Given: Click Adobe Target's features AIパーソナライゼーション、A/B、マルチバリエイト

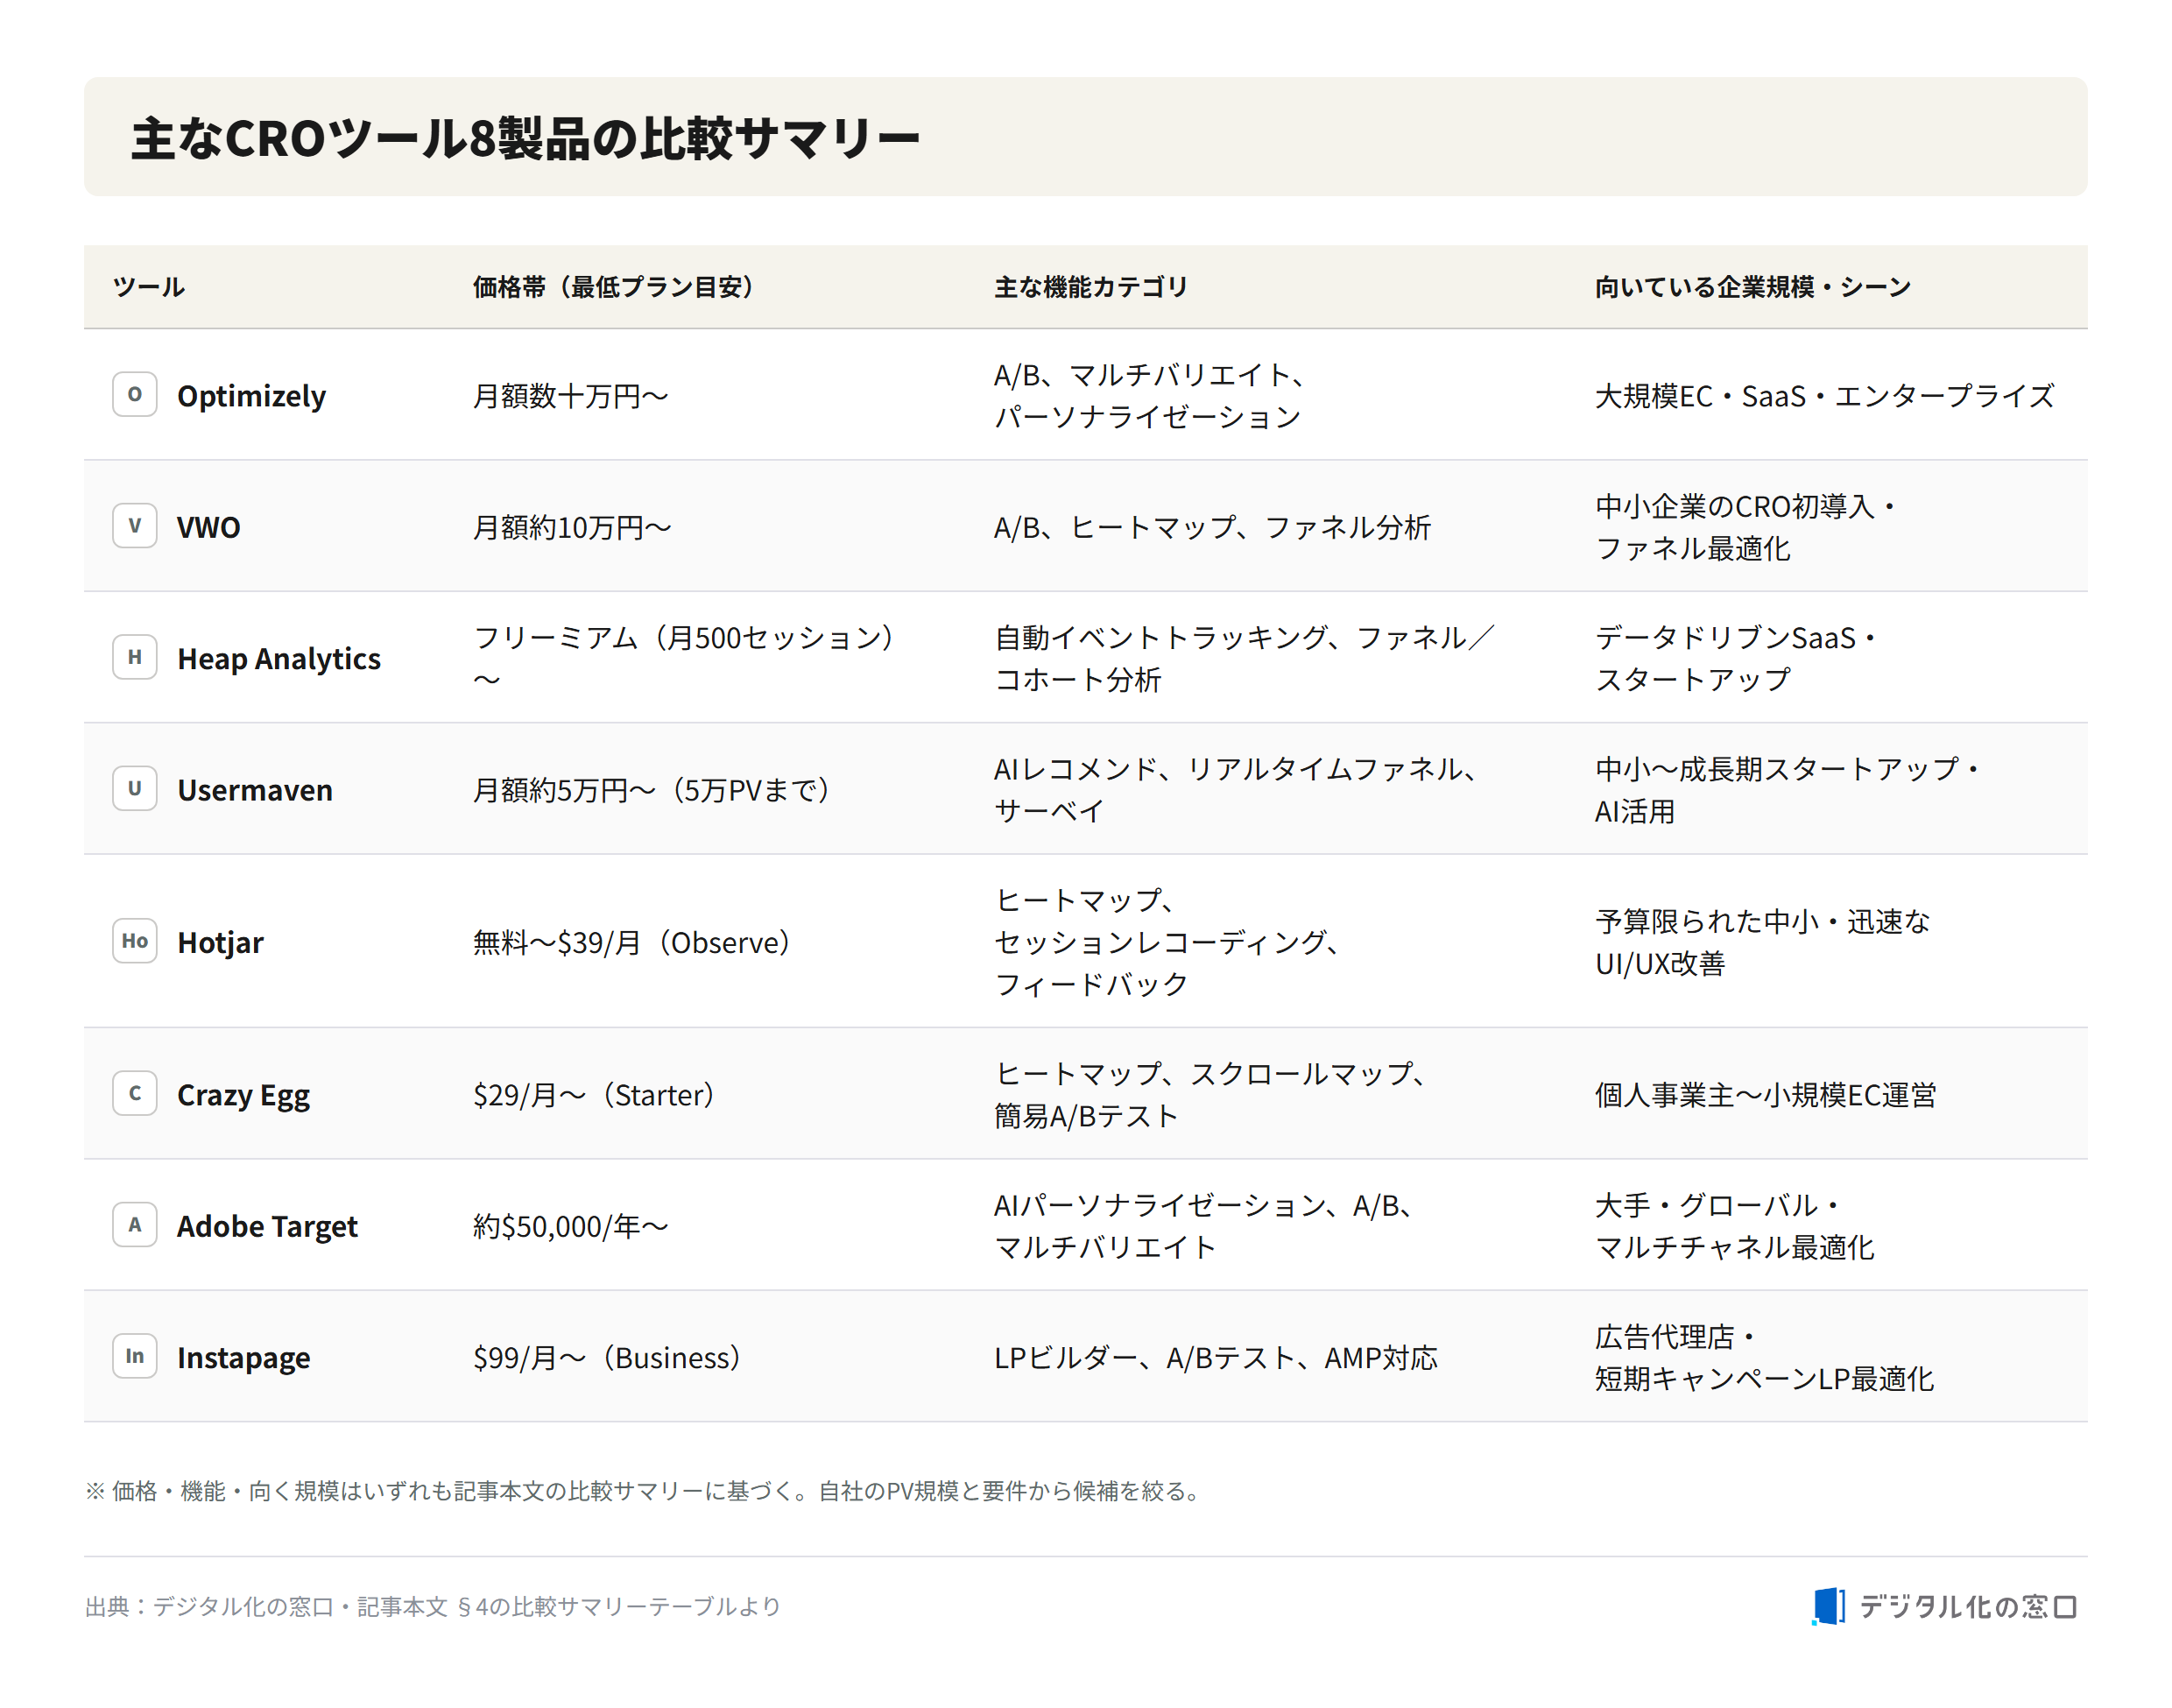Looking at the screenshot, I should 1204,1226.
